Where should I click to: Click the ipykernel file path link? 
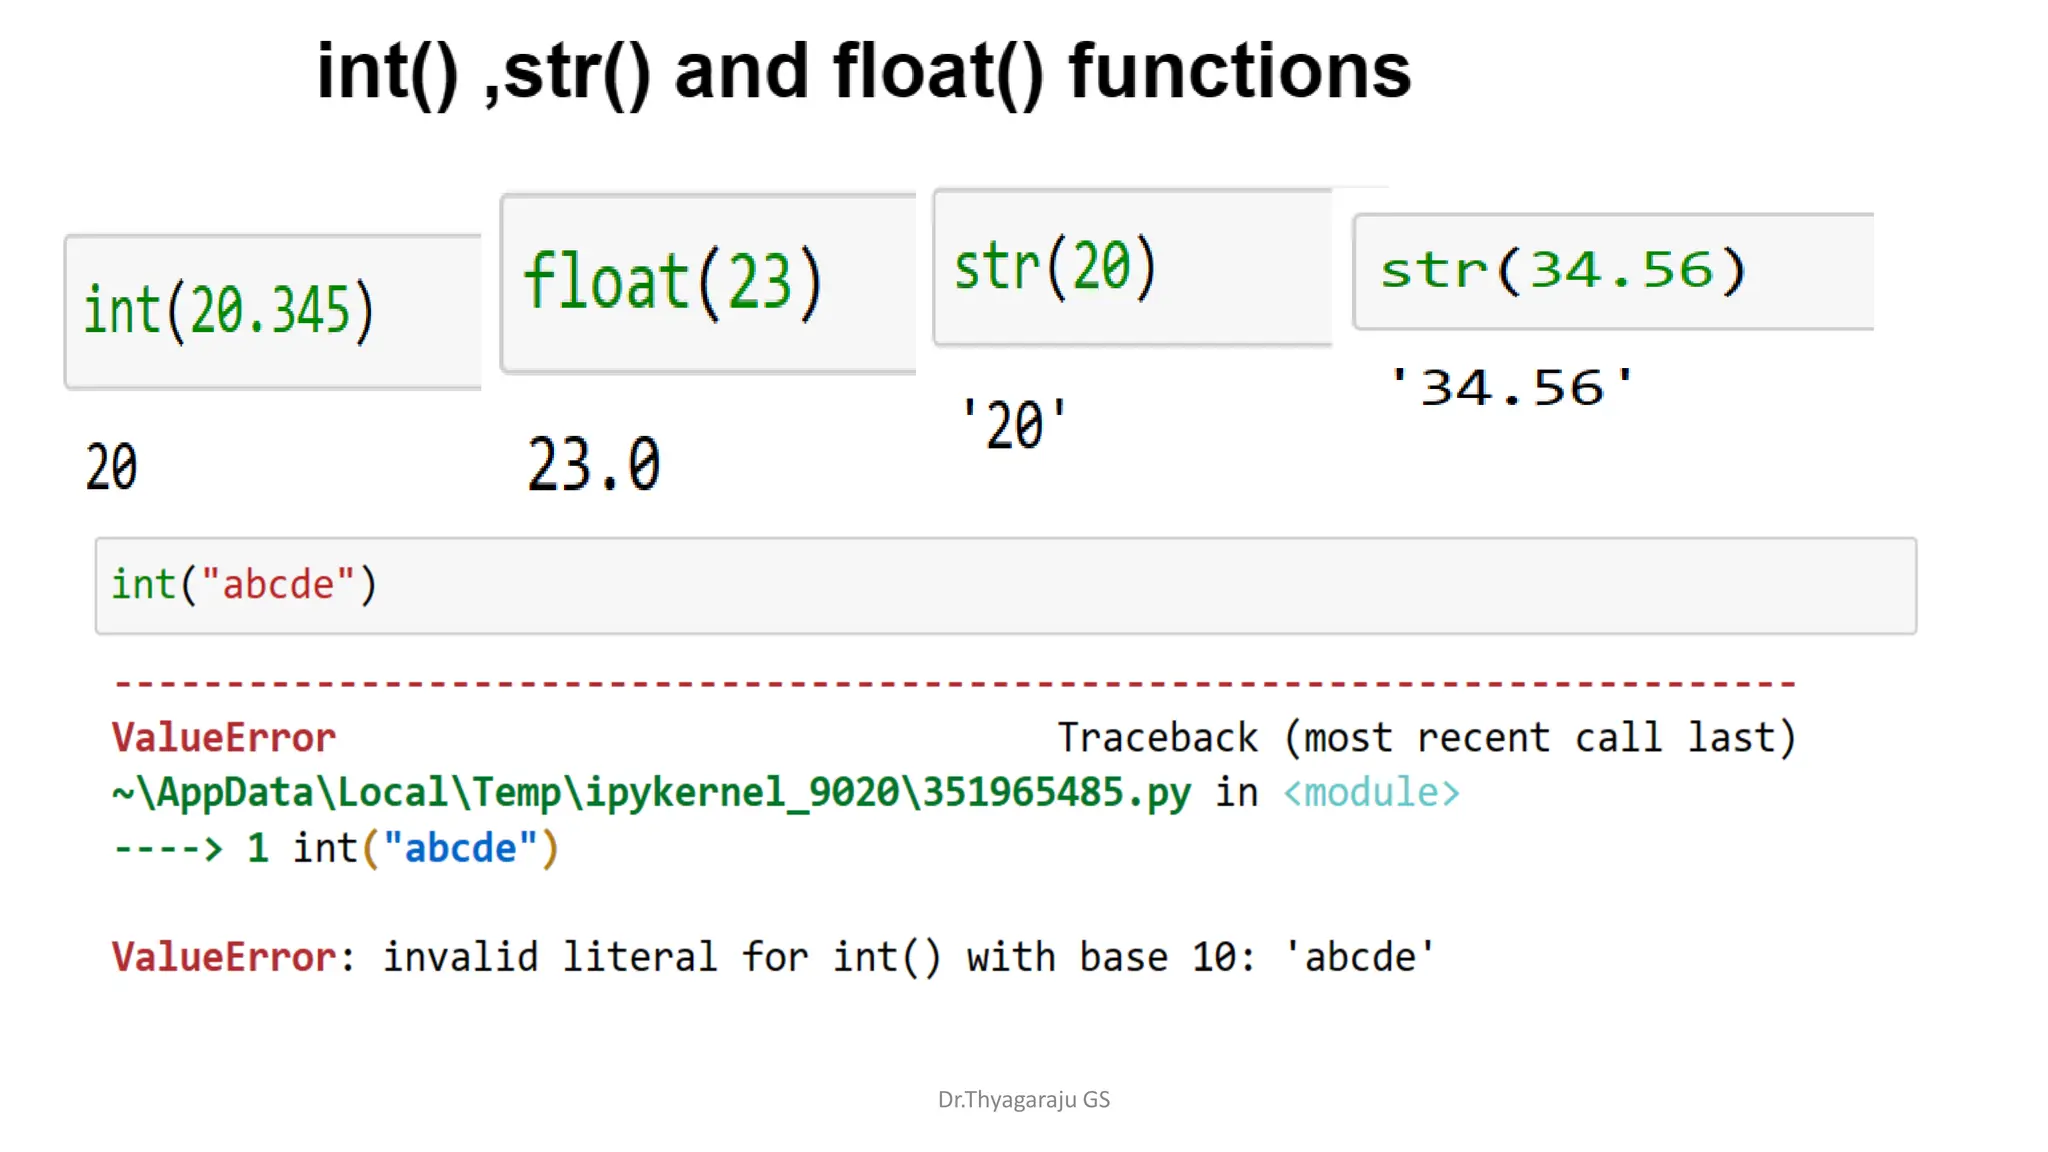click(x=651, y=793)
